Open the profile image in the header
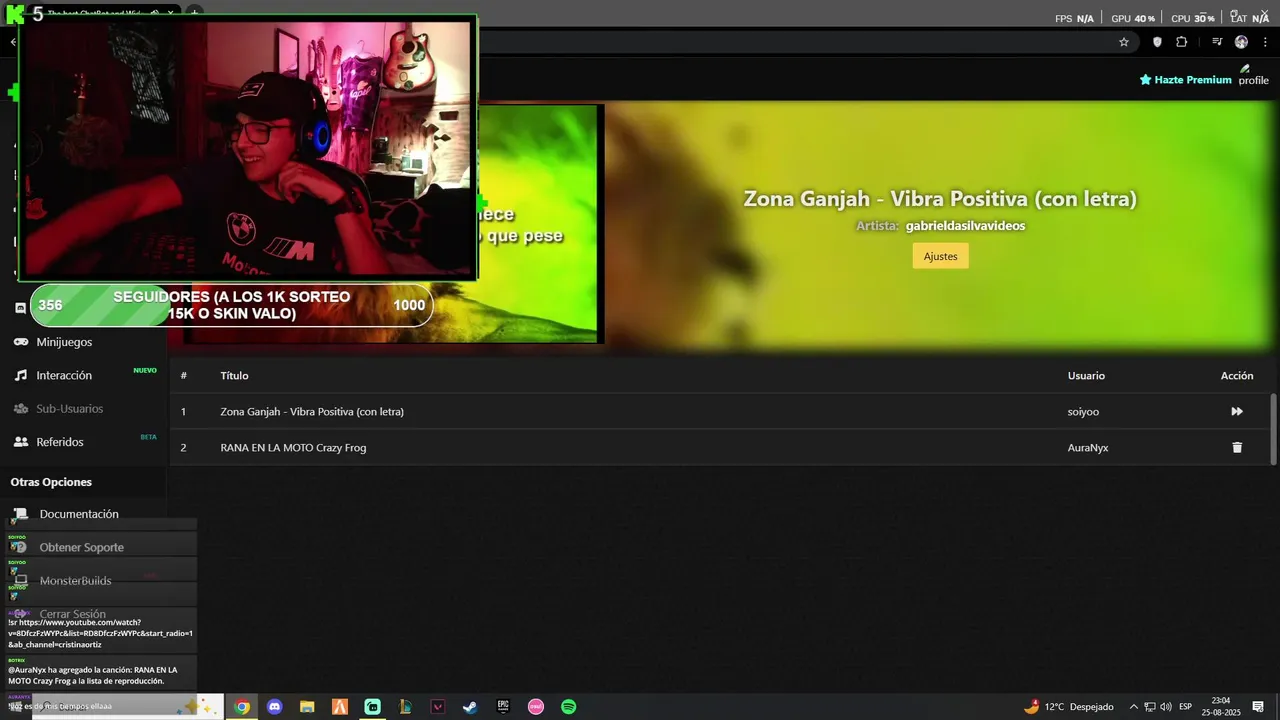The height and width of the screenshot is (720, 1280). tap(1253, 75)
